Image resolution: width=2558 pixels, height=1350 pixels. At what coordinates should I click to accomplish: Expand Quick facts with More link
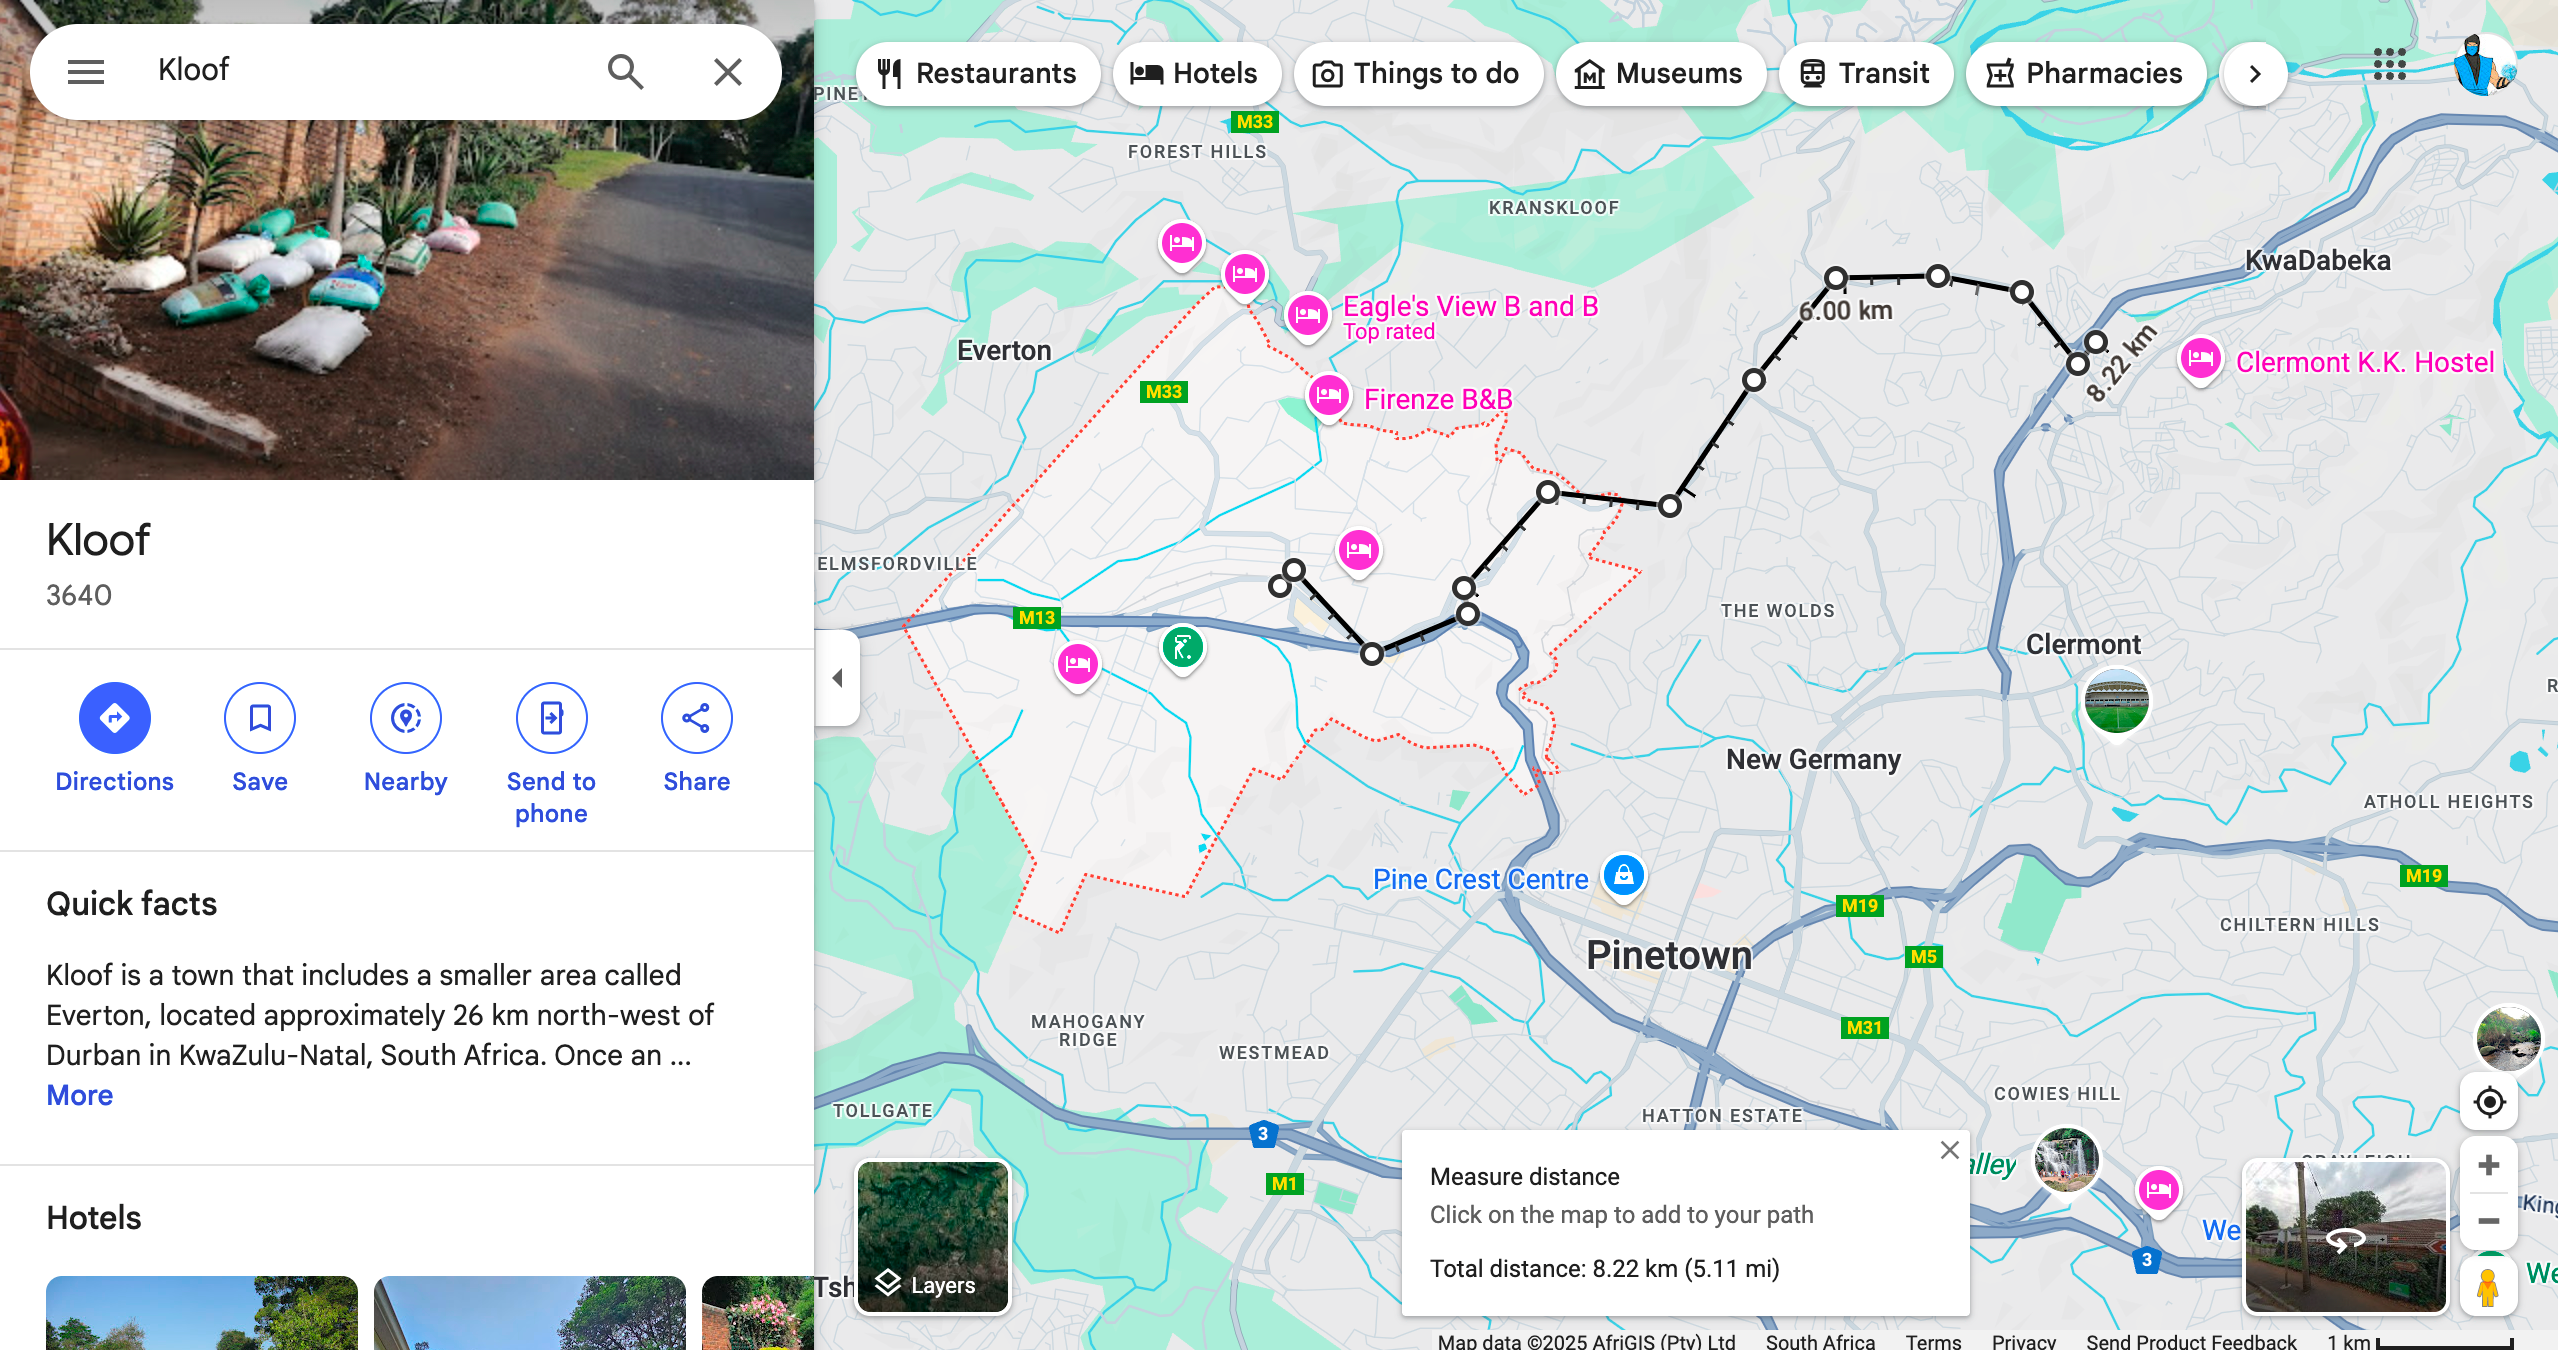coord(80,1095)
